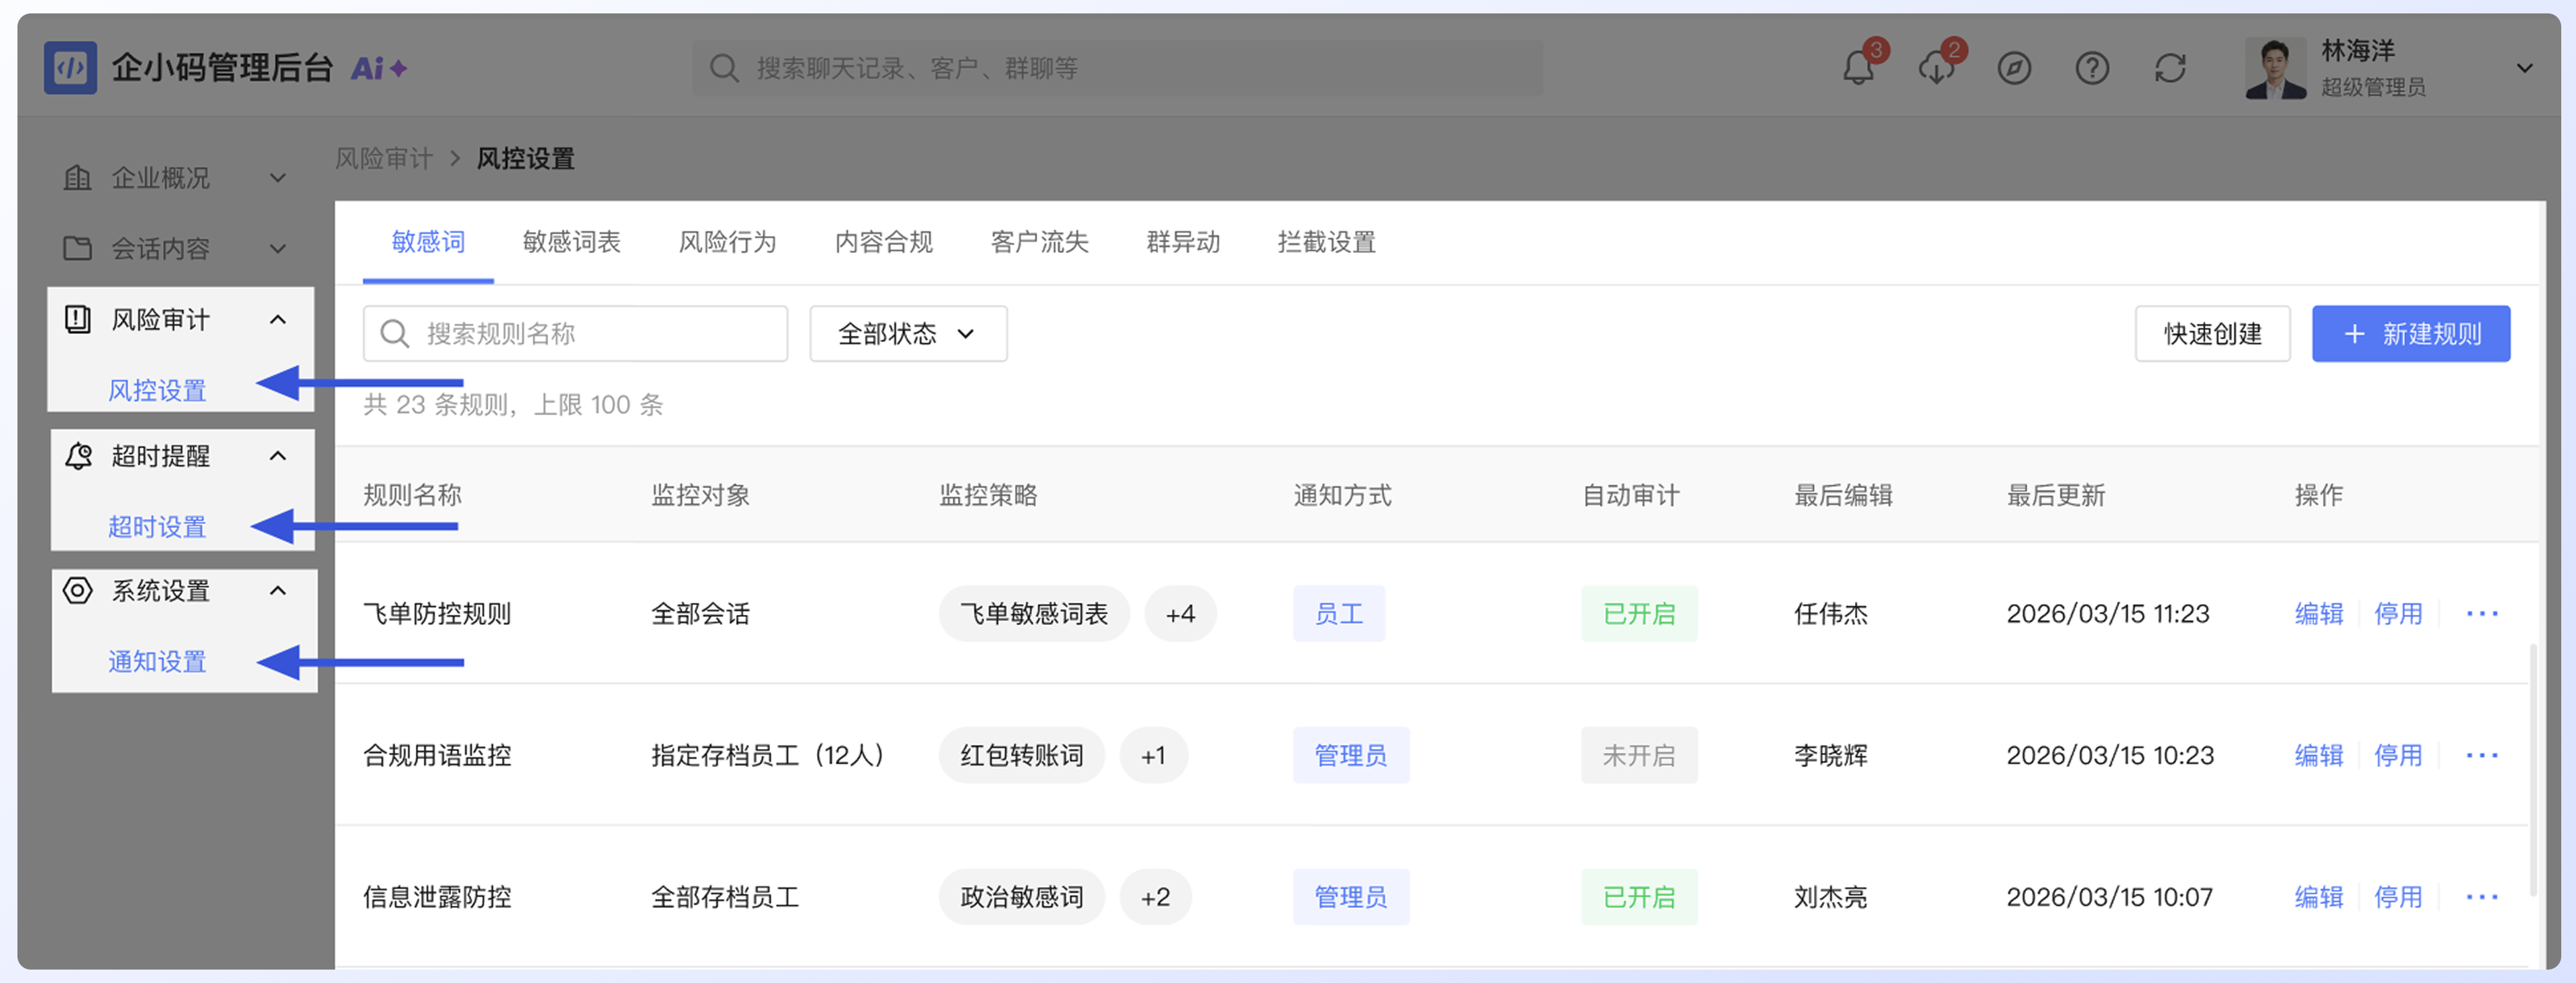The height and width of the screenshot is (983, 2576).
Task: Click the 红包转账词 strategy tag
Action: [1022, 755]
